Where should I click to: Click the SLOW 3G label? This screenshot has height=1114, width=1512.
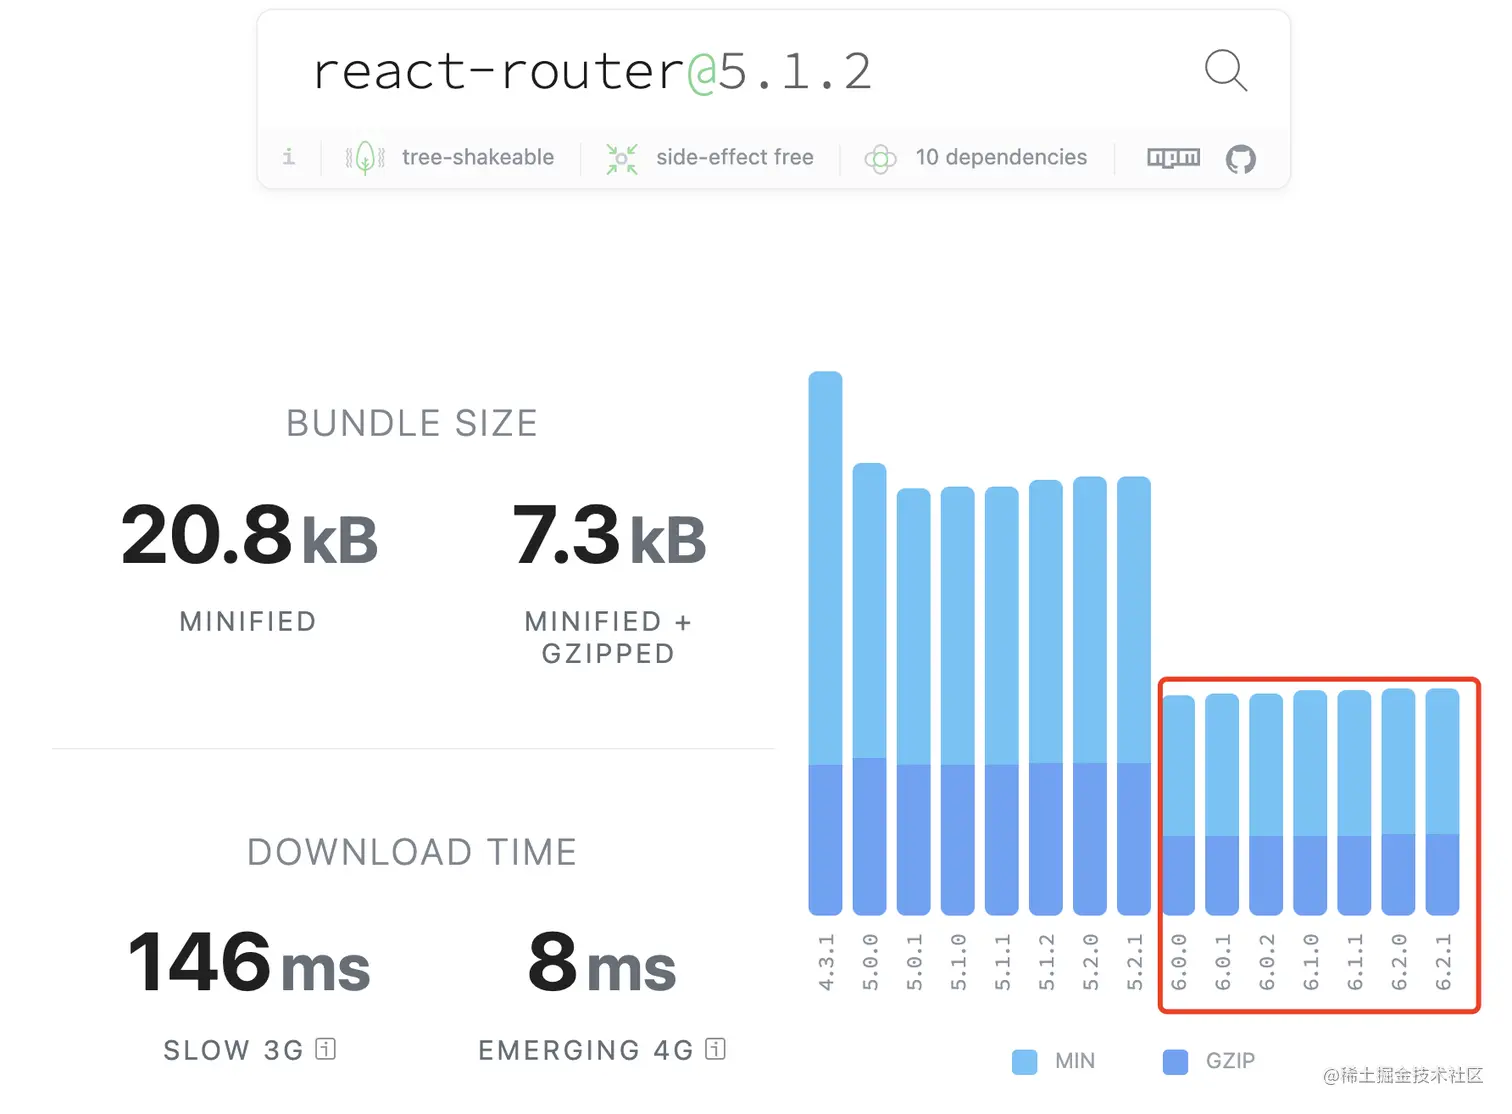[x=234, y=1050]
